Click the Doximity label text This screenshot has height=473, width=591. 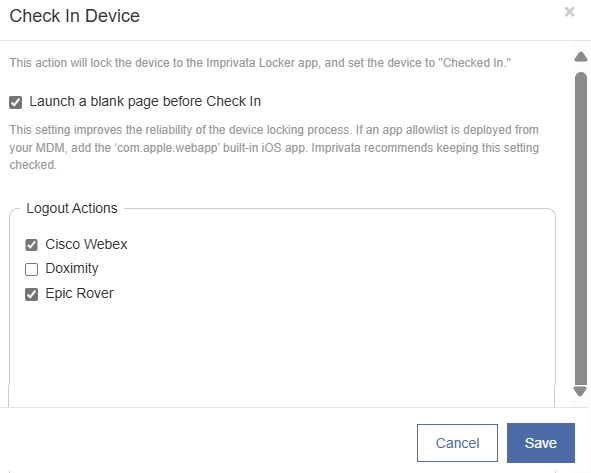(x=72, y=269)
